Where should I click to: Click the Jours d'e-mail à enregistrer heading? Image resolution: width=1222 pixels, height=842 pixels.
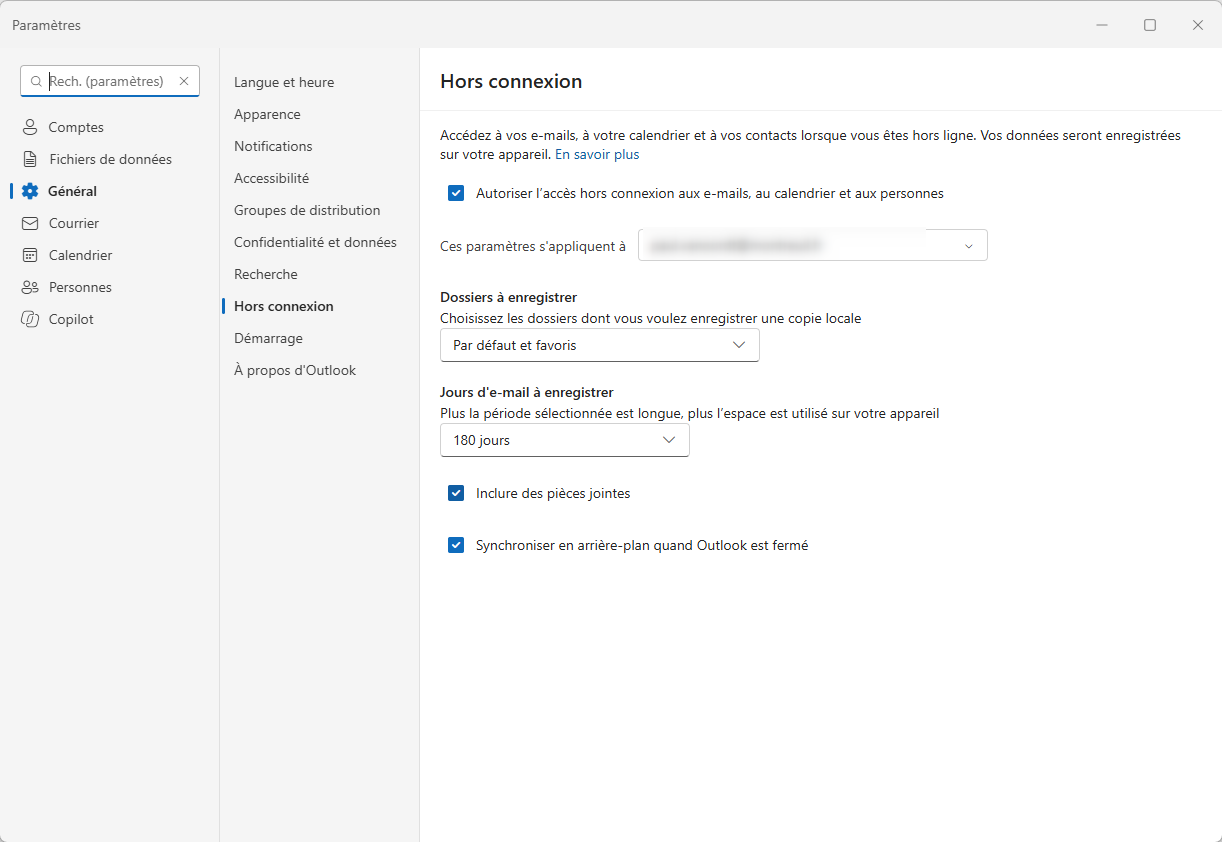point(527,392)
